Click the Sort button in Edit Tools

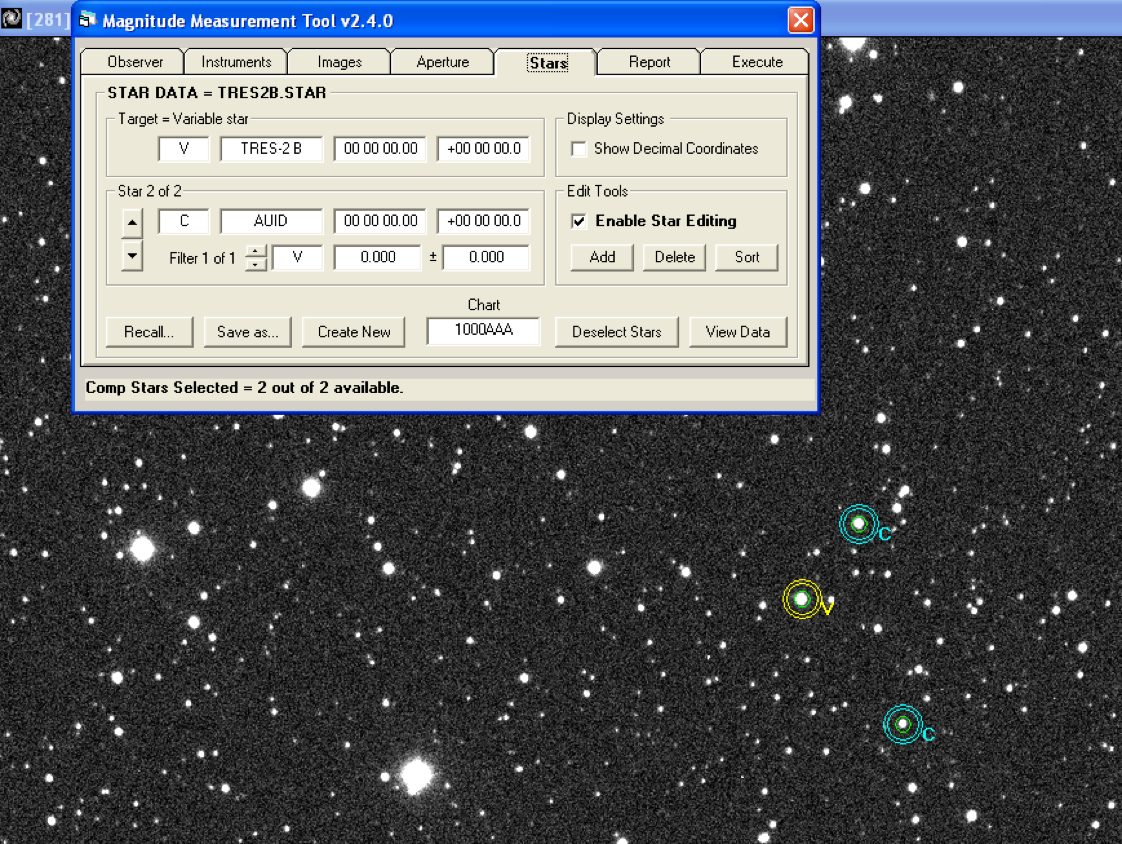pos(746,257)
